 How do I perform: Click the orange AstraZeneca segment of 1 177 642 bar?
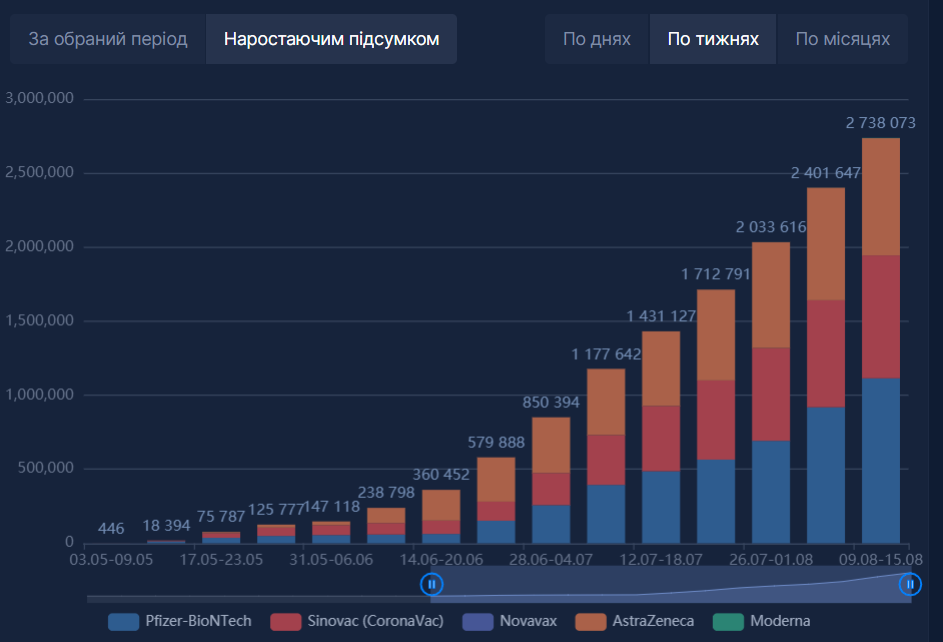pyautogui.click(x=606, y=402)
